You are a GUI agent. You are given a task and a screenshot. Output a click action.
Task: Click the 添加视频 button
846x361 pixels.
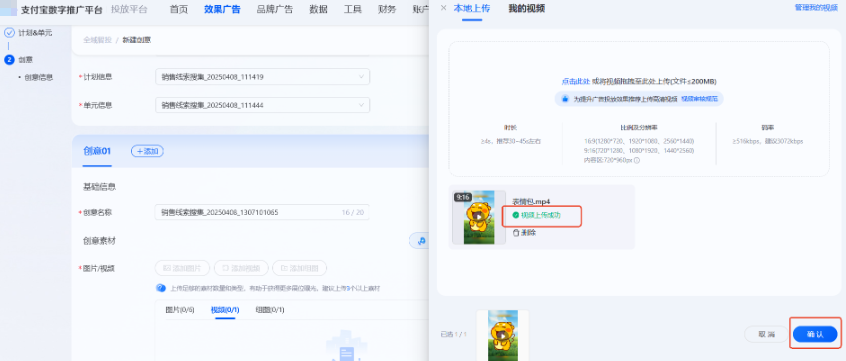[x=241, y=268]
